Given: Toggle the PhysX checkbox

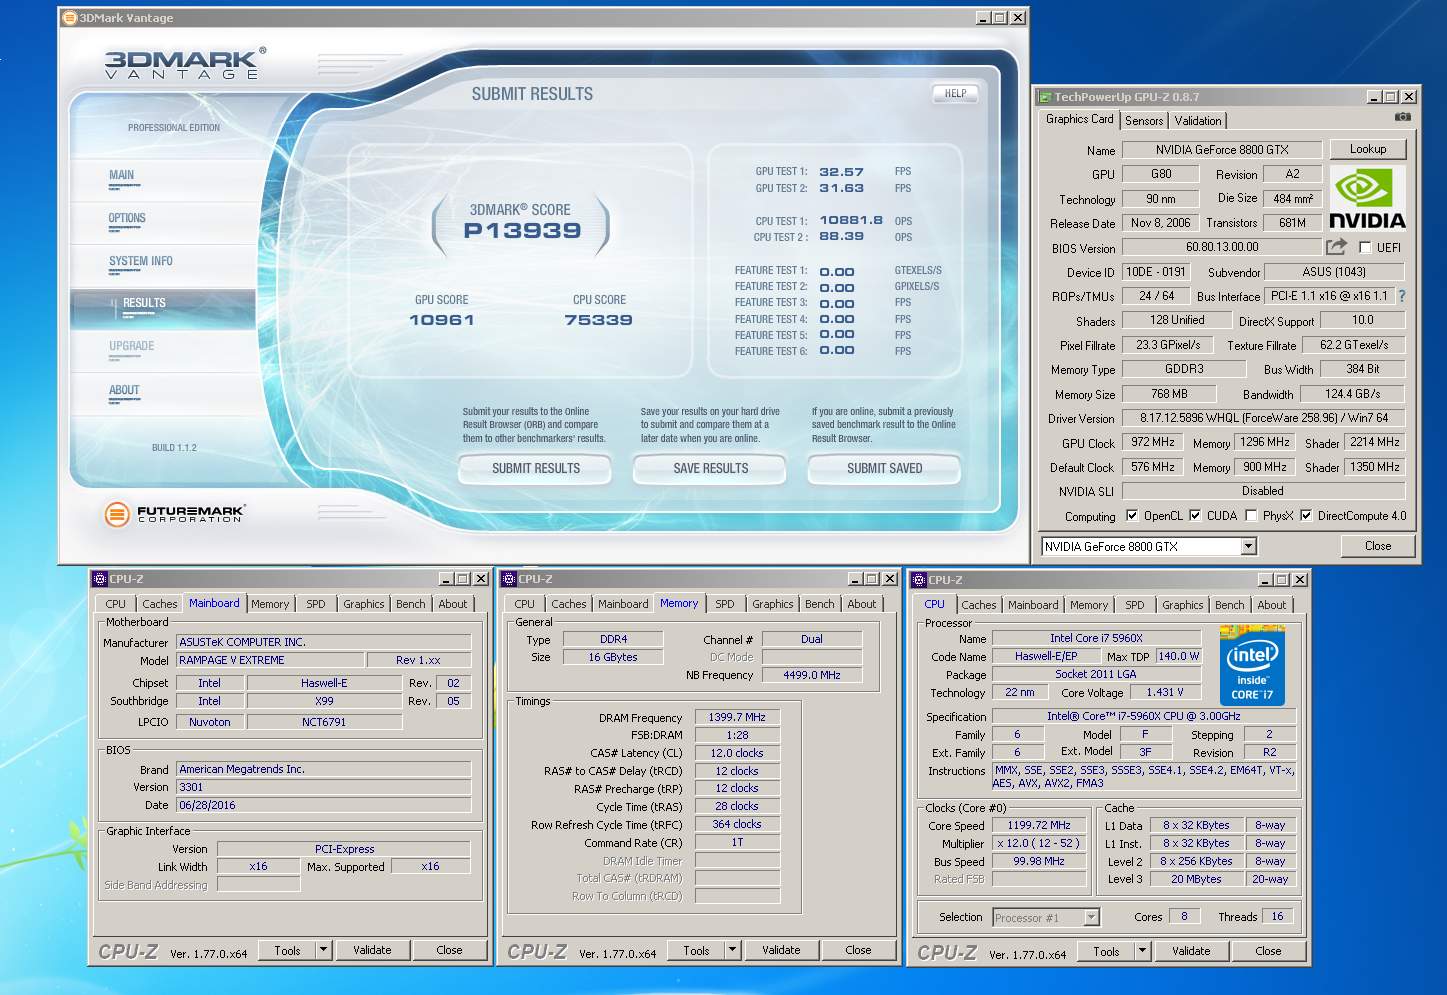Looking at the screenshot, I should (1250, 516).
